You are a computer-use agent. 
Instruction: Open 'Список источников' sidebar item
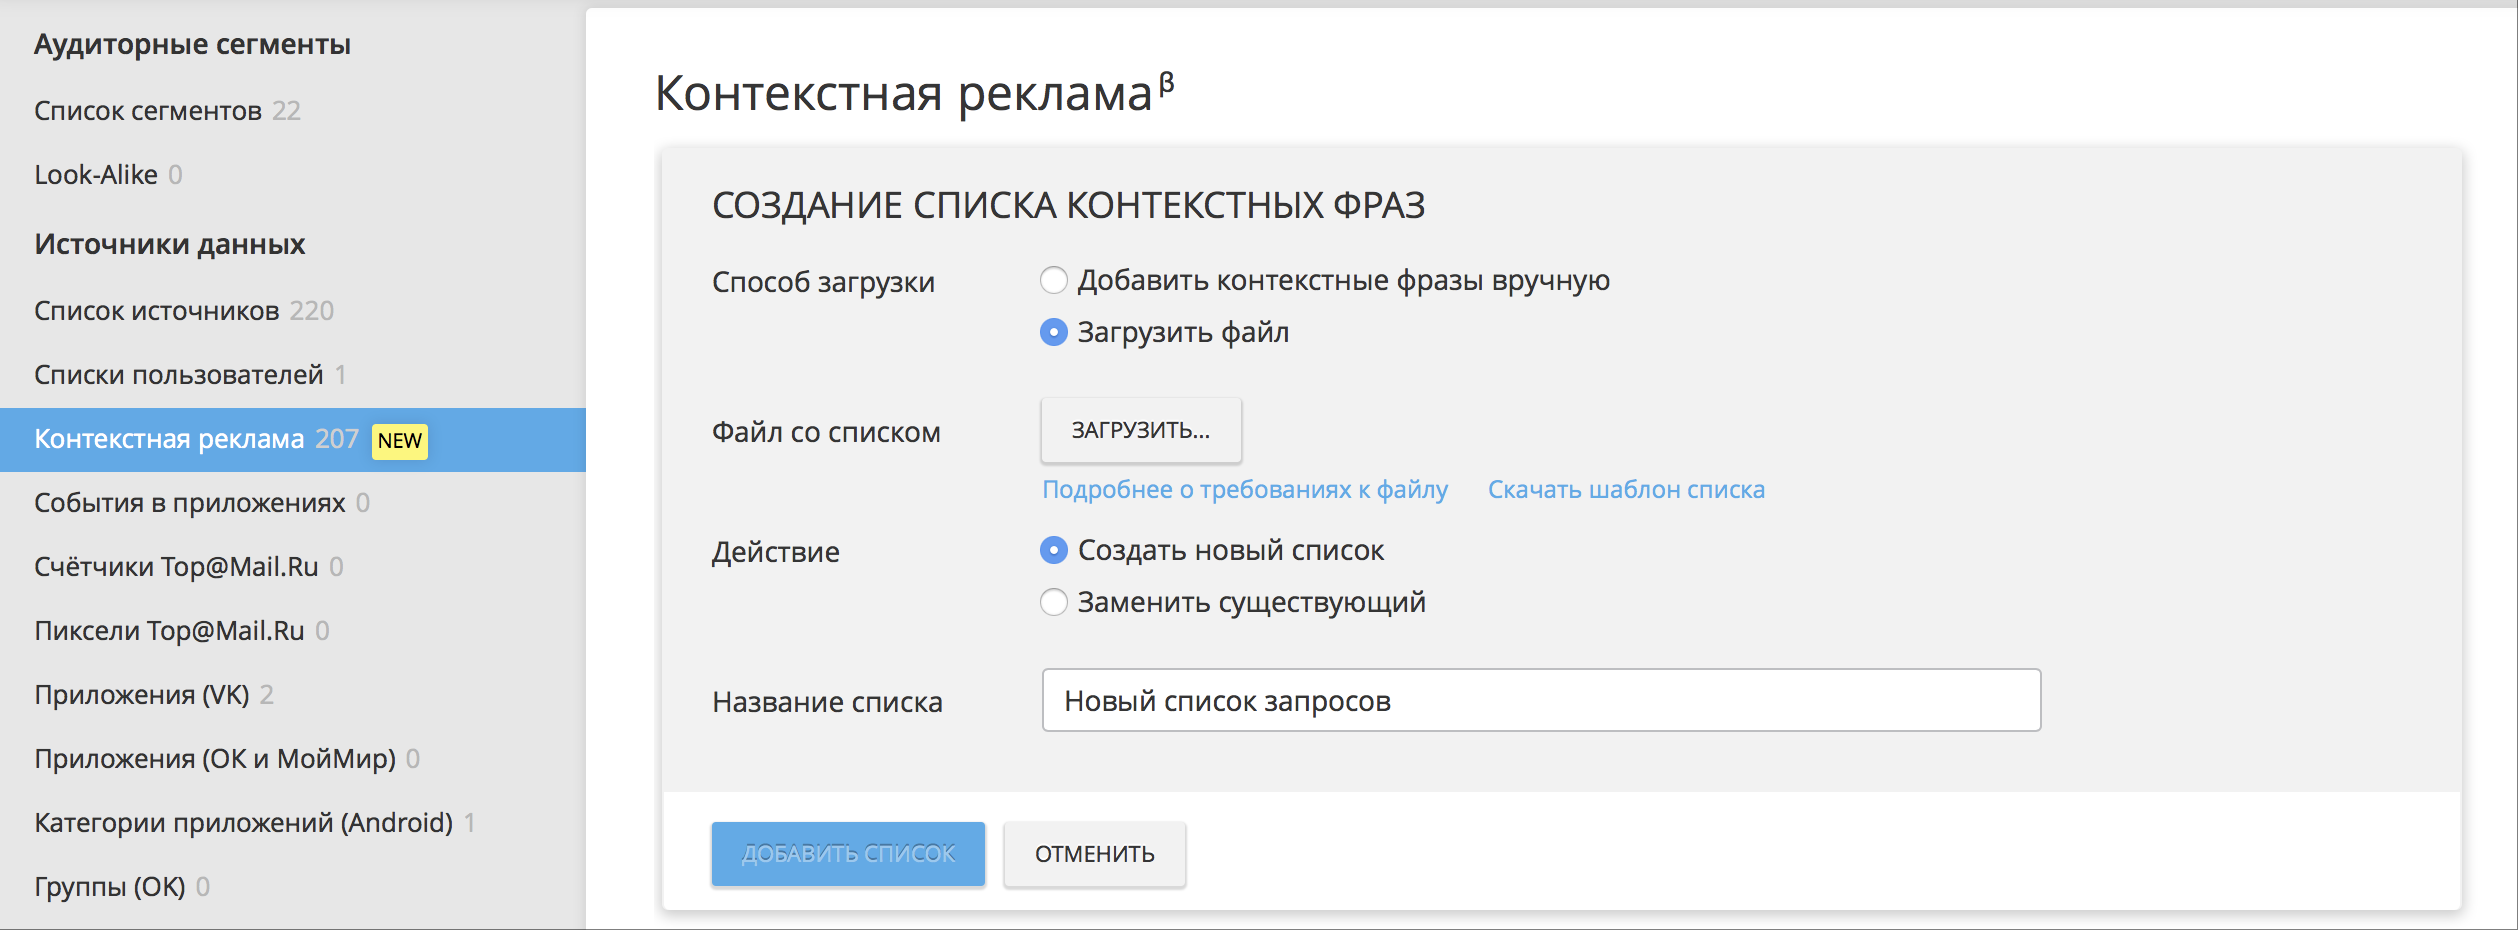157,311
